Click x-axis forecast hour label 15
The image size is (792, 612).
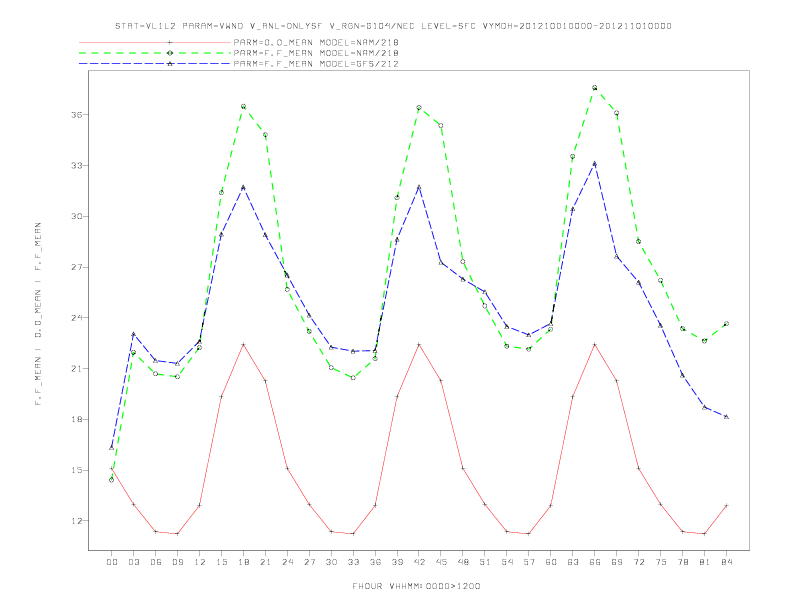click(221, 562)
